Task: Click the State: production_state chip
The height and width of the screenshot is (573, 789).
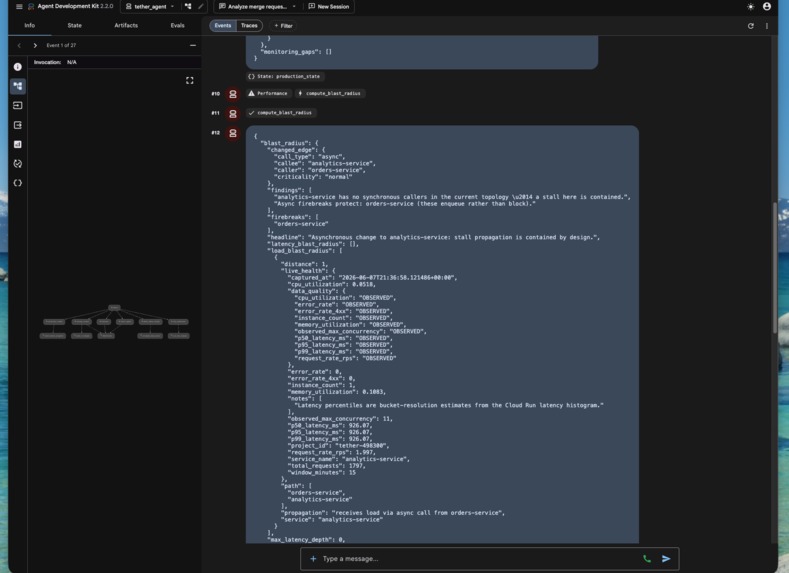Action: pyautogui.click(x=284, y=76)
